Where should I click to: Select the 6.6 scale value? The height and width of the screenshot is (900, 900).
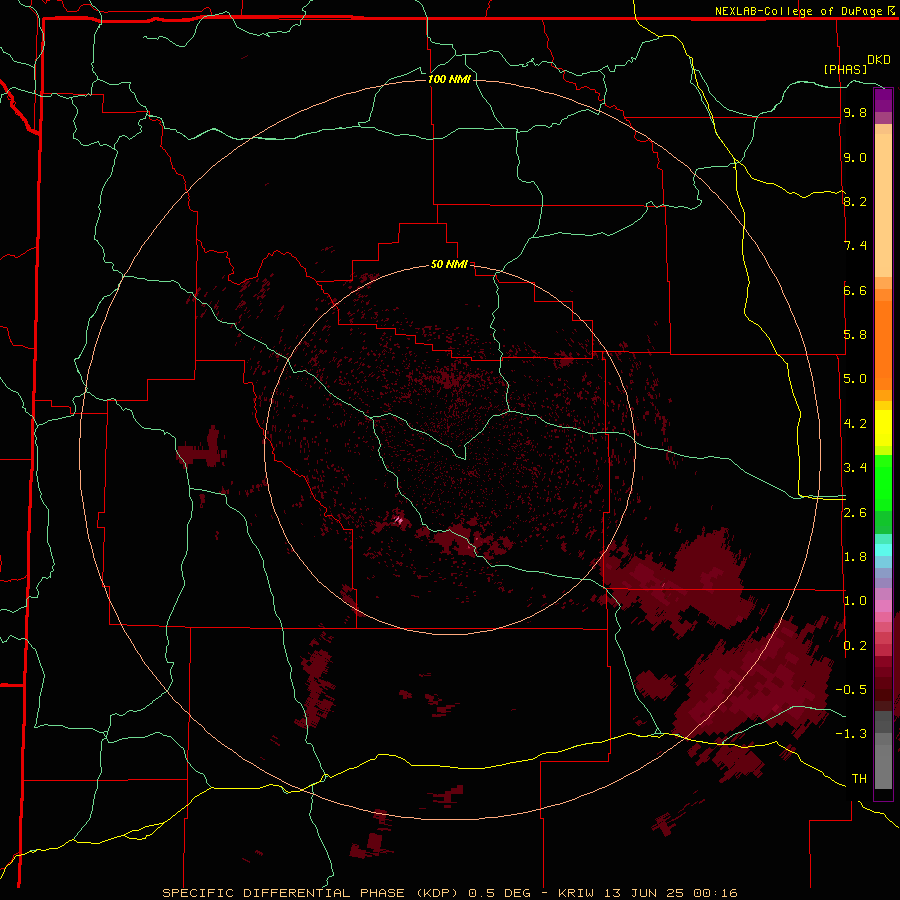pos(855,290)
